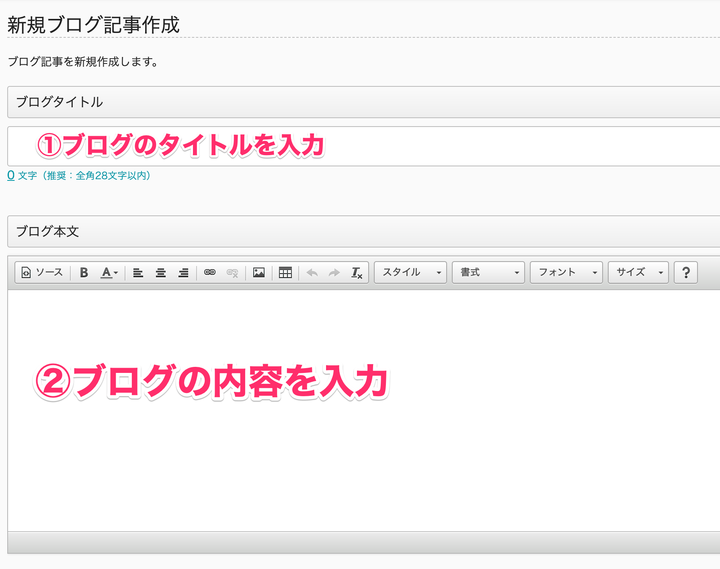Screen dimensions: 720x569
Task: Click the 新規ブログ記事作成 heading
Action: point(93,25)
